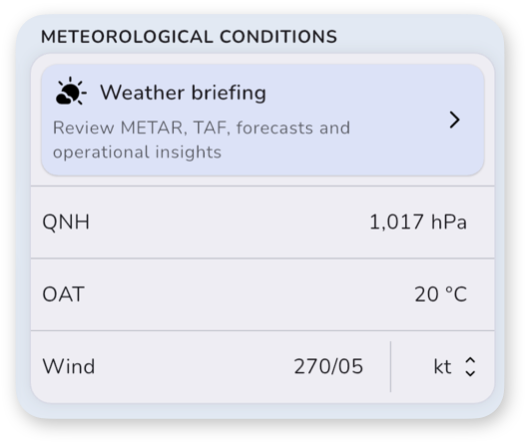Screen dimensions: 529x443
Task: Click the kt unit label
Action: tap(442, 367)
